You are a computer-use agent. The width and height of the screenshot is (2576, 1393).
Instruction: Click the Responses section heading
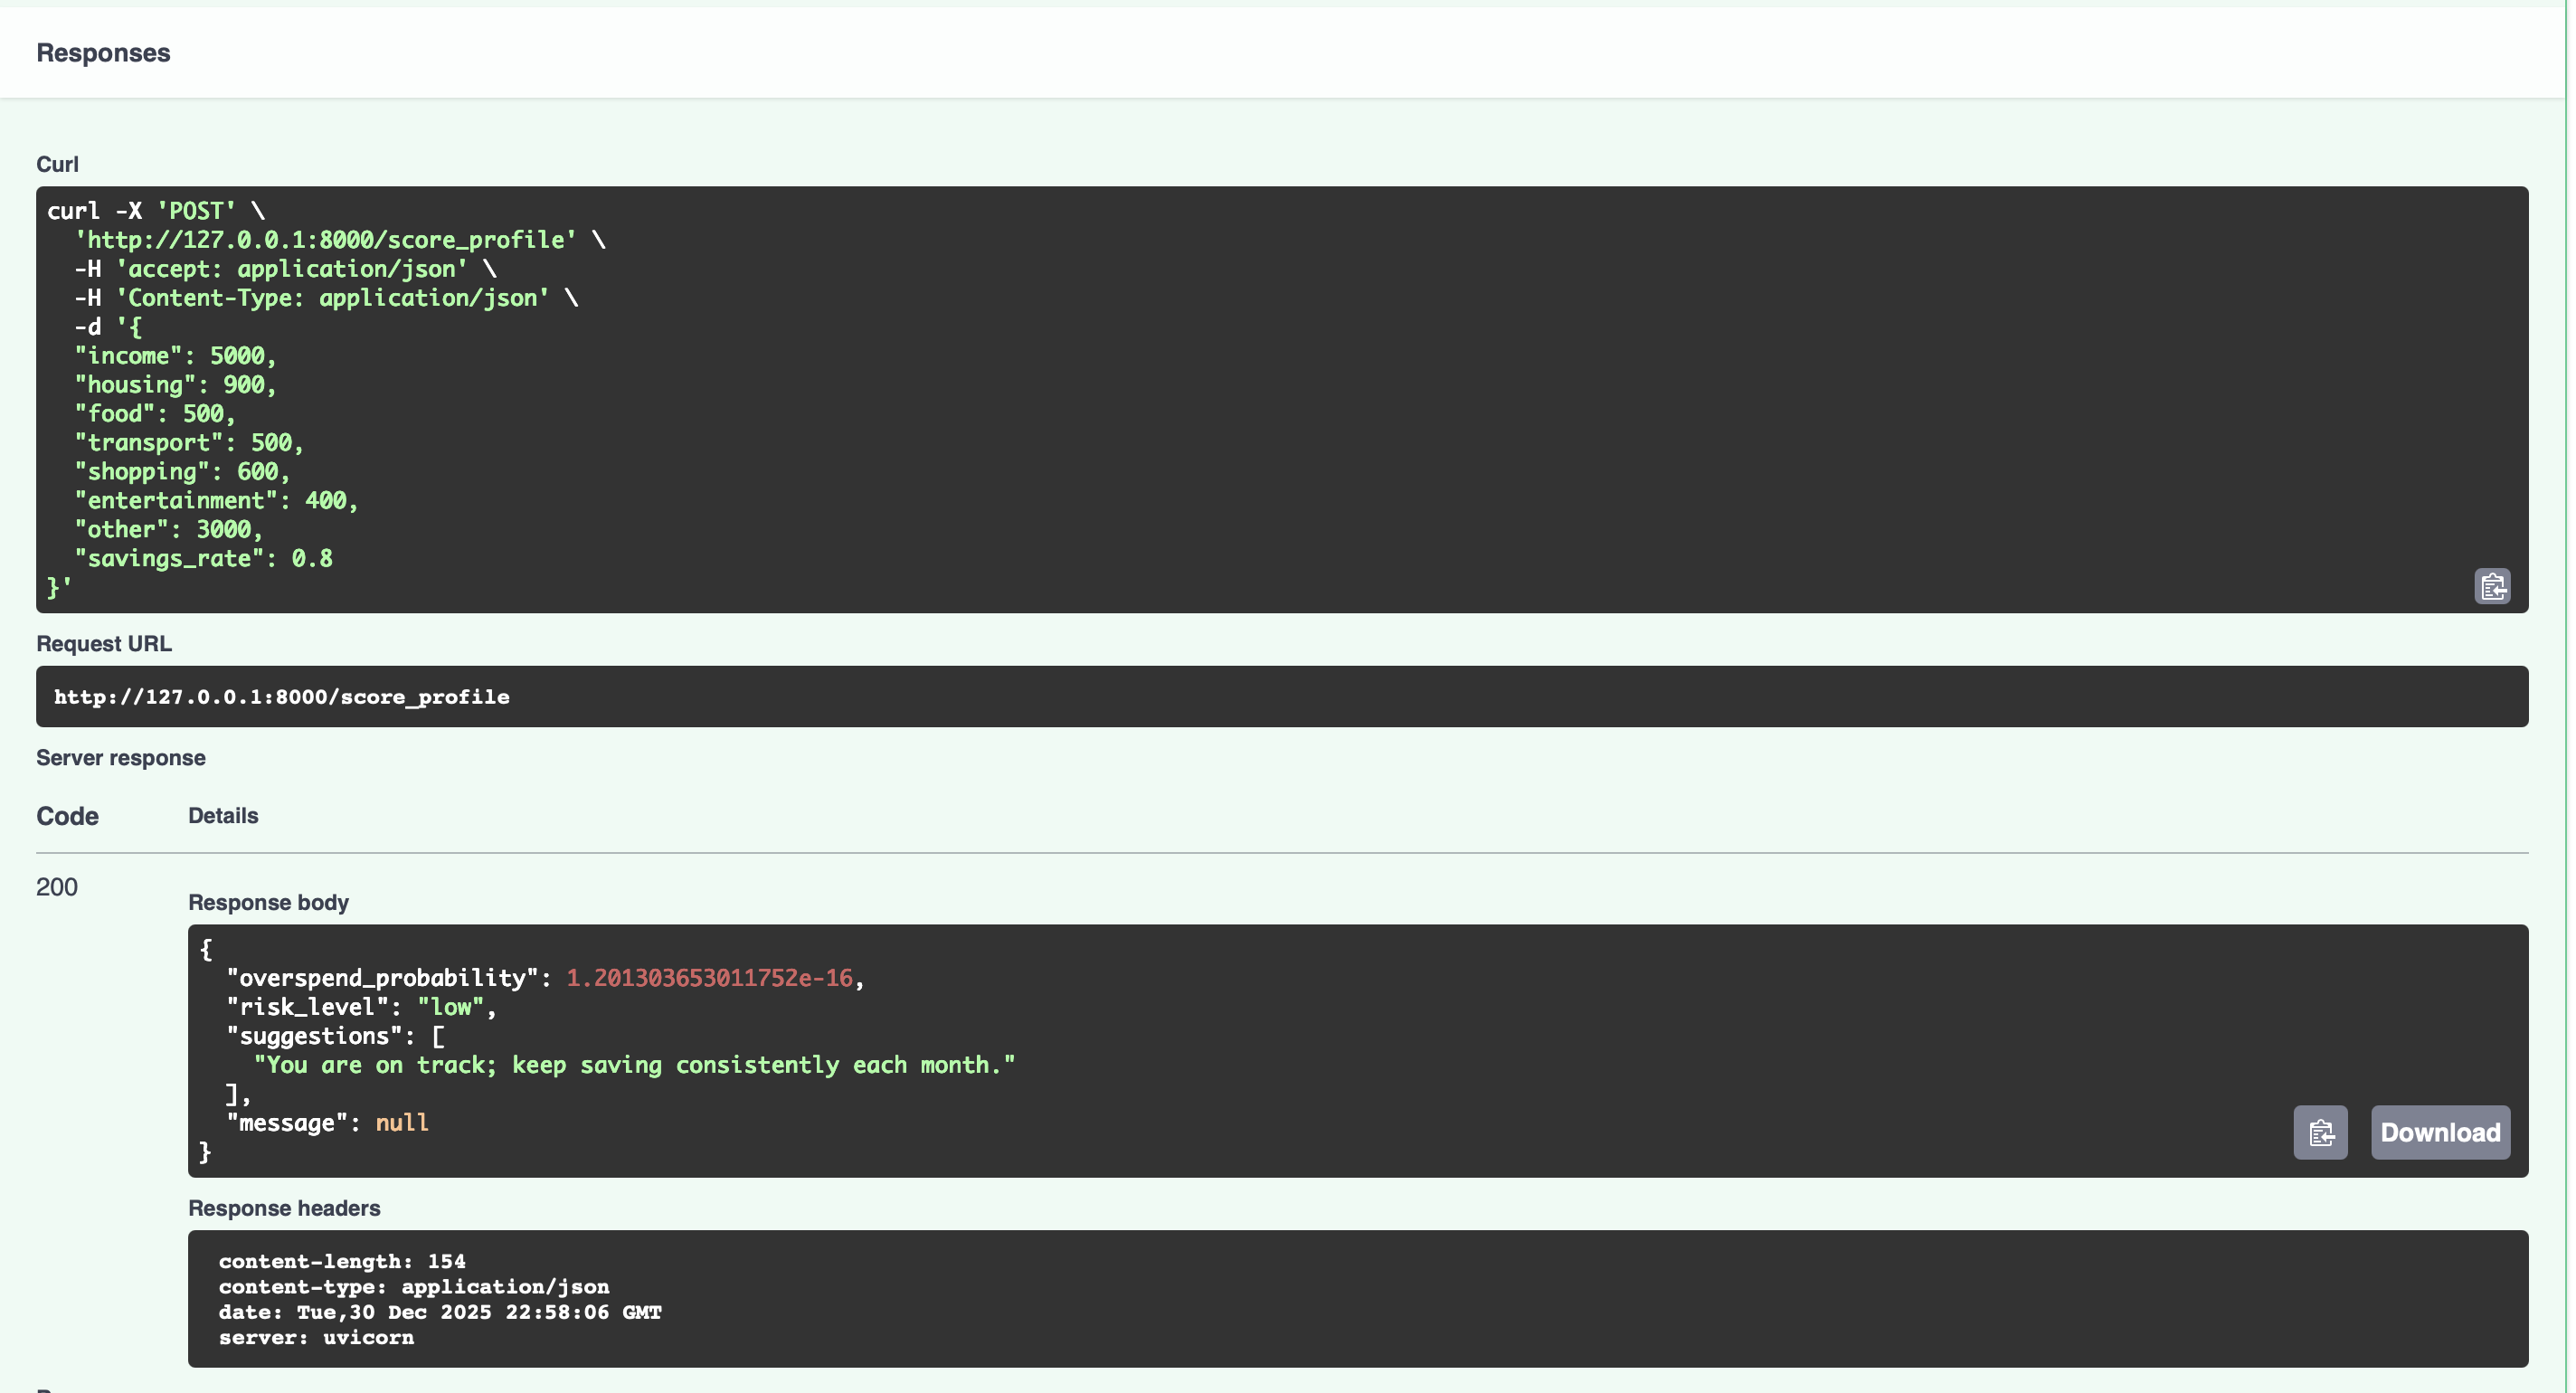103,53
